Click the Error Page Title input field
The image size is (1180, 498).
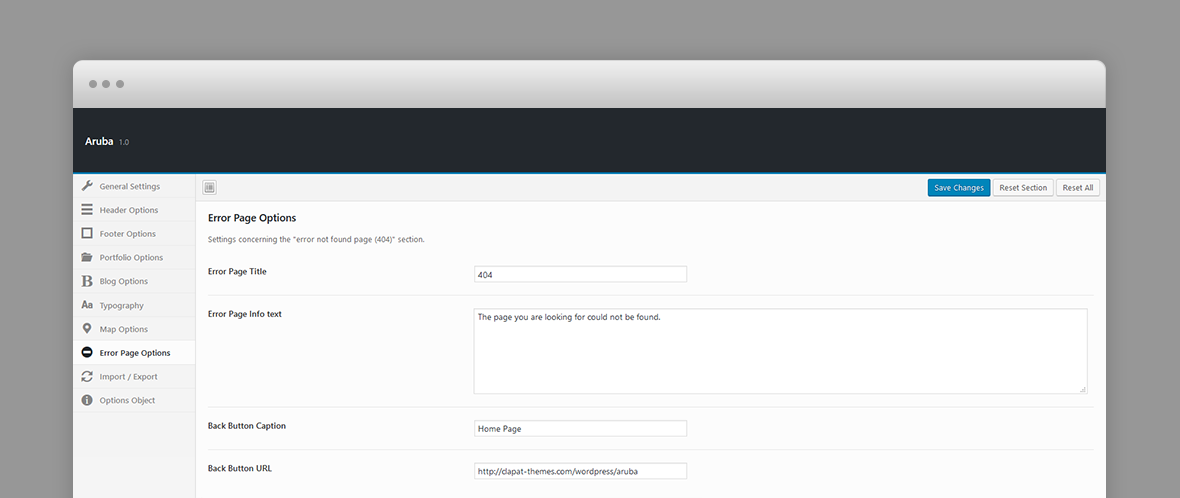click(x=580, y=275)
